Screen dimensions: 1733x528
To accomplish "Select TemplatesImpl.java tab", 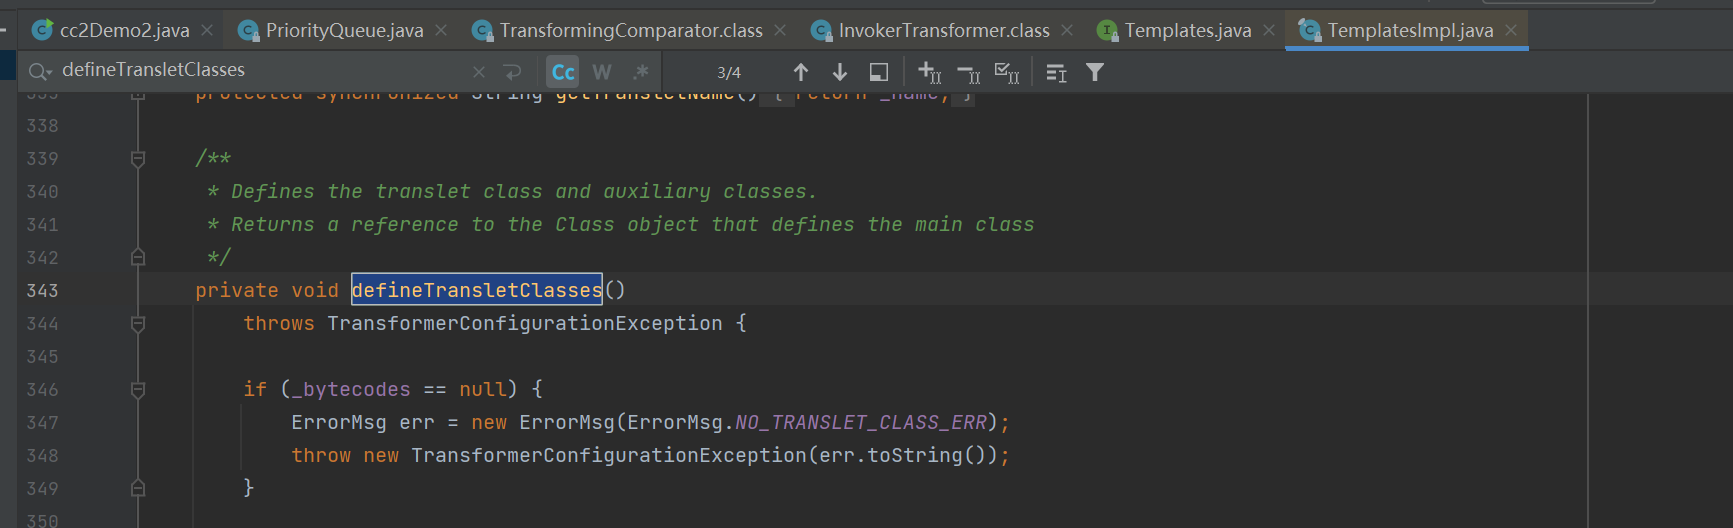I will pyautogui.click(x=1410, y=30).
